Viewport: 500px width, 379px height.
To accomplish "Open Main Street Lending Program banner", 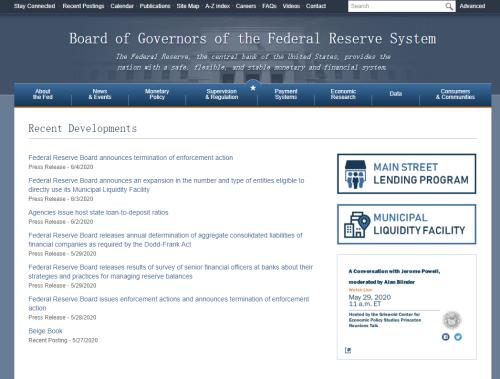I will click(406, 174).
